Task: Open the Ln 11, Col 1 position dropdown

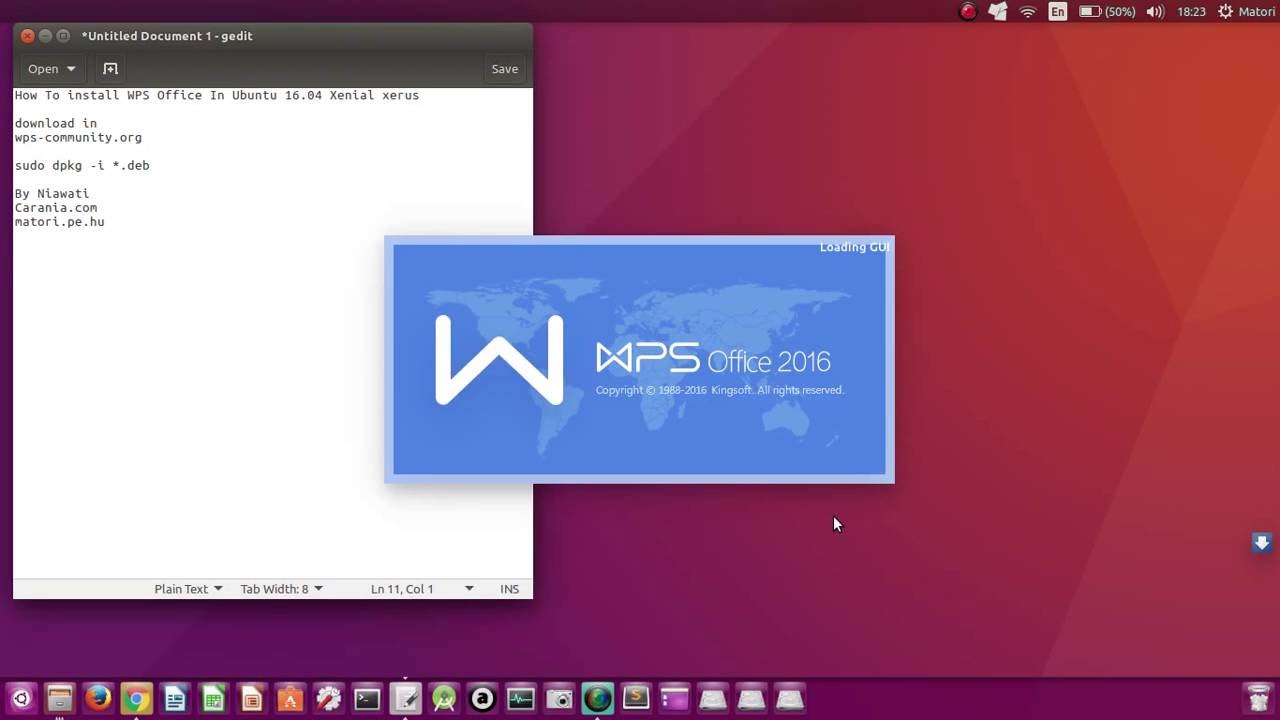Action: (422, 589)
